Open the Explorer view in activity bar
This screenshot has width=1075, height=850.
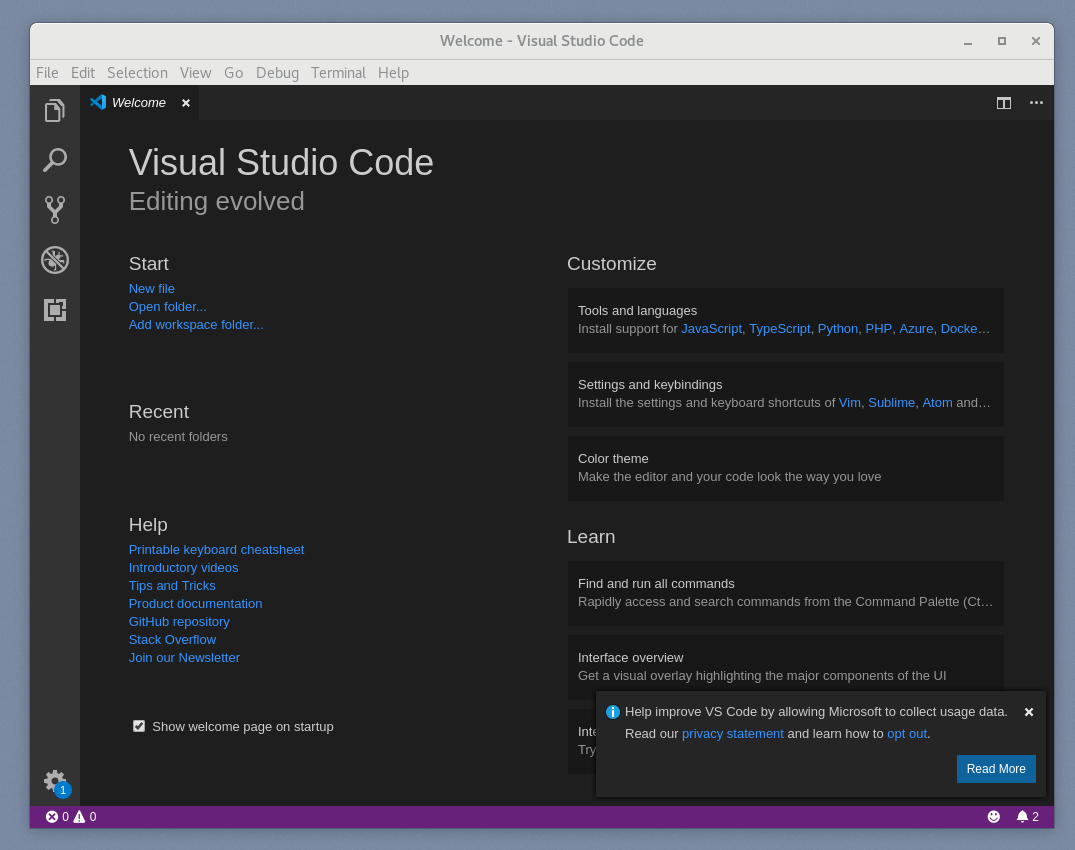pyautogui.click(x=55, y=110)
